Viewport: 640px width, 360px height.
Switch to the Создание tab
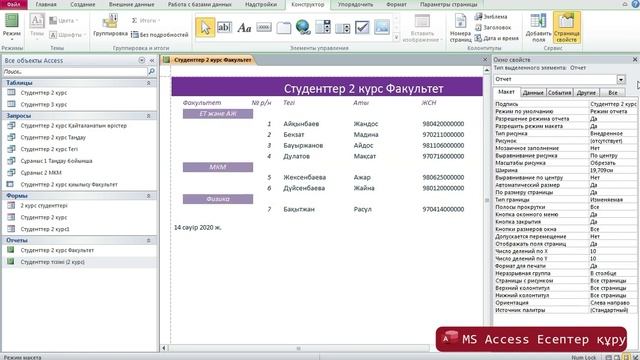[82, 4]
